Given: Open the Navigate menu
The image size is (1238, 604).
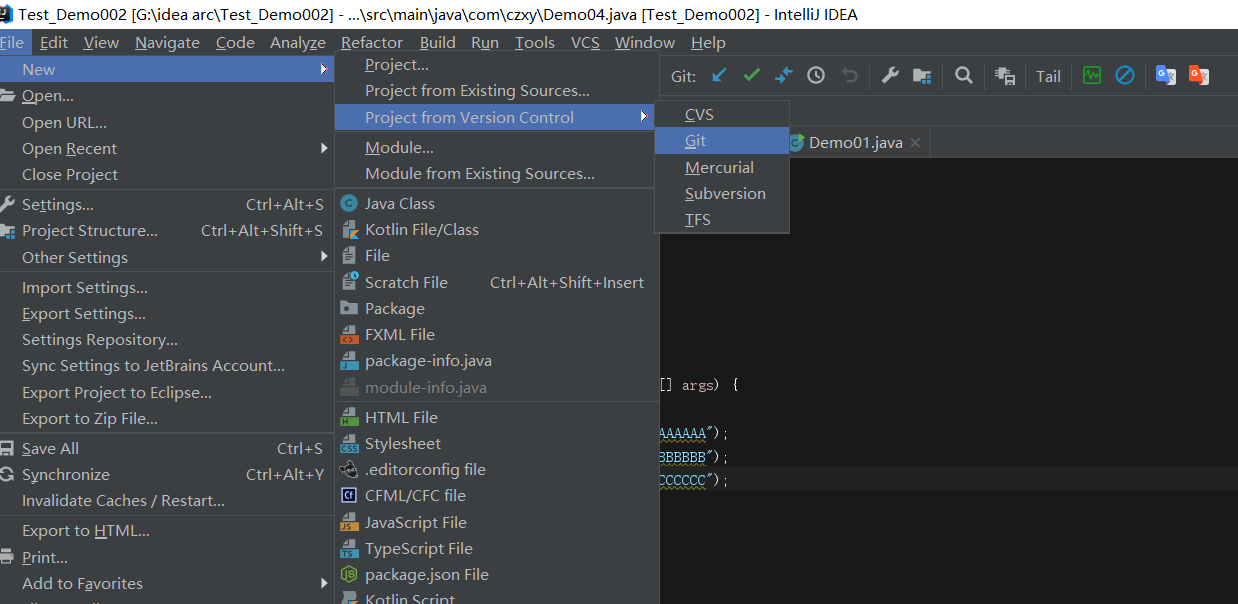Looking at the screenshot, I should click(167, 42).
